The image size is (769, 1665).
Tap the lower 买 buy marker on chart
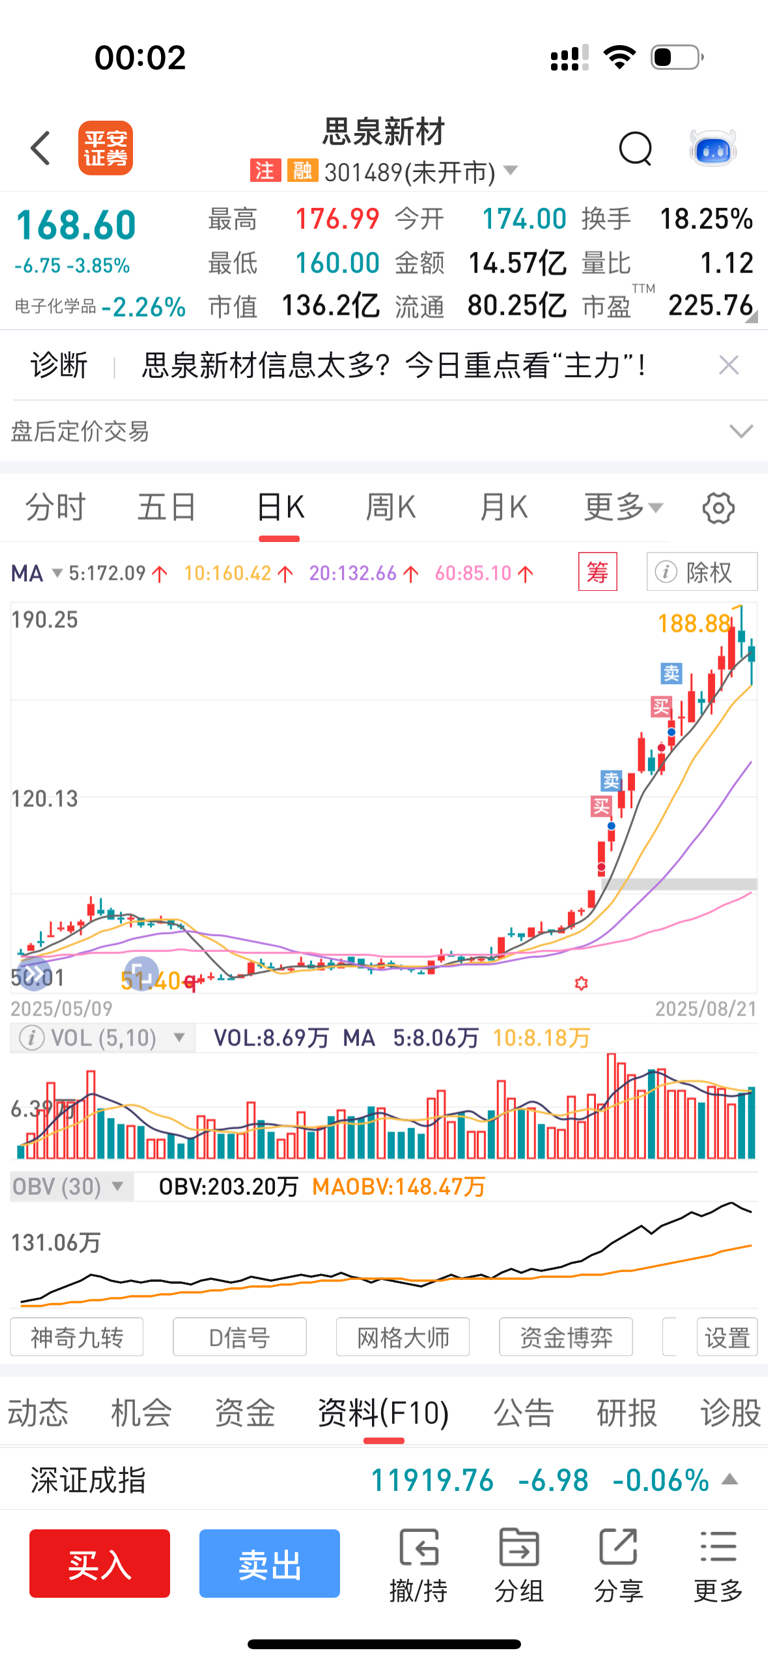point(601,806)
